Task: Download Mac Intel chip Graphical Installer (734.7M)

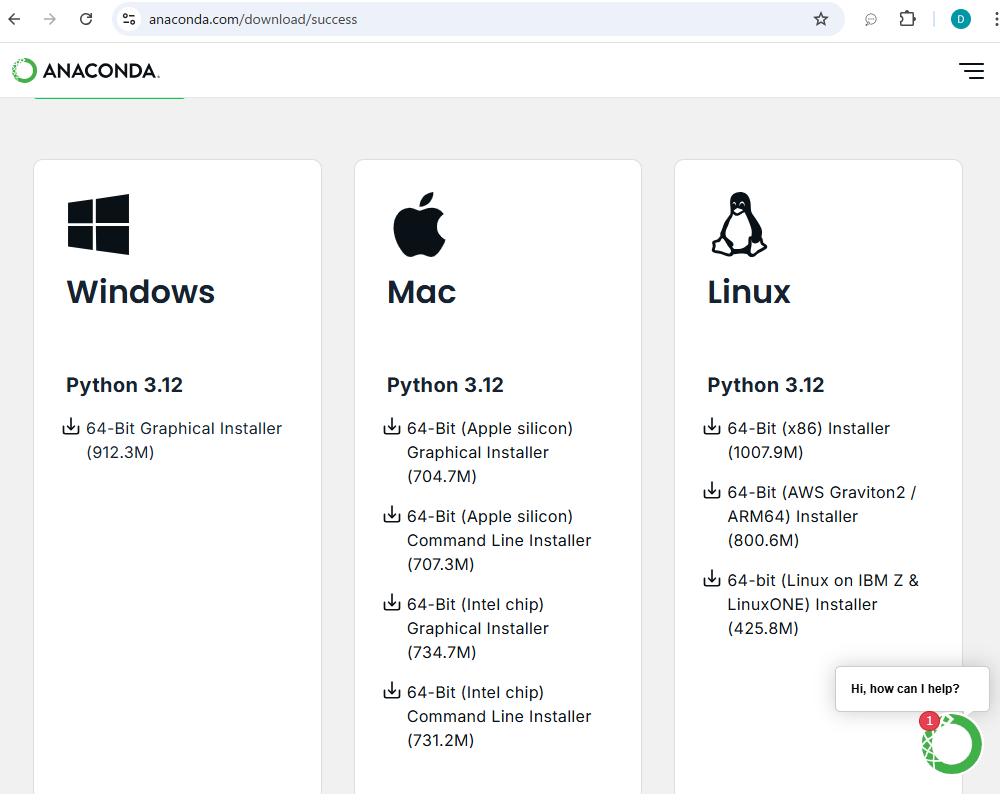Action: (x=478, y=628)
